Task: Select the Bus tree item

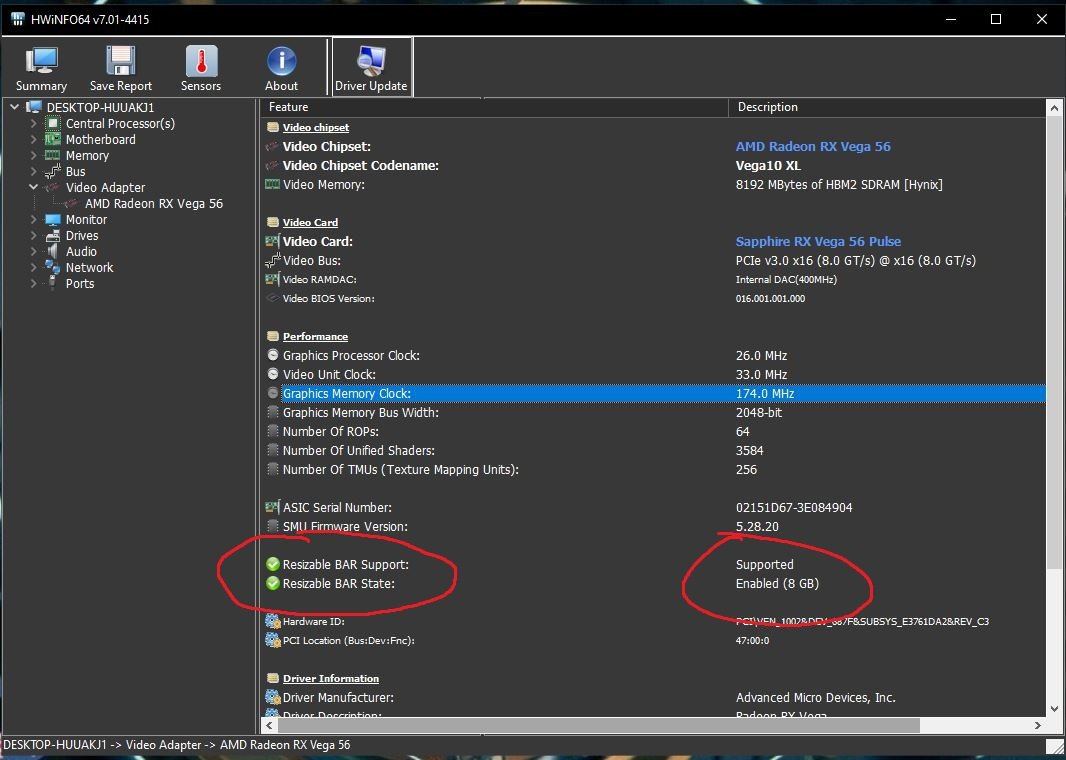Action: tap(75, 171)
